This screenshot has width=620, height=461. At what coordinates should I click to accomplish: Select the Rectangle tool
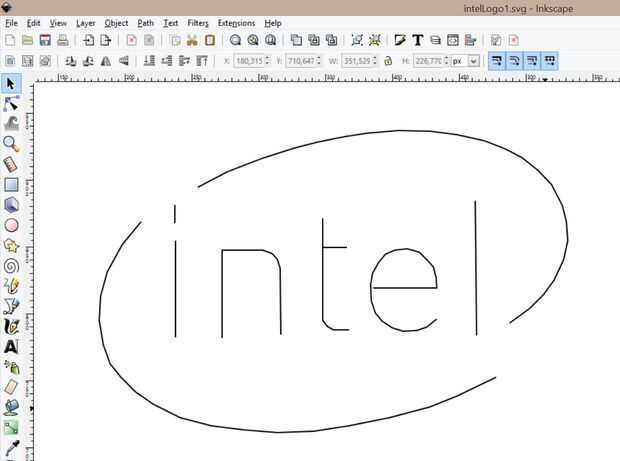point(11,185)
